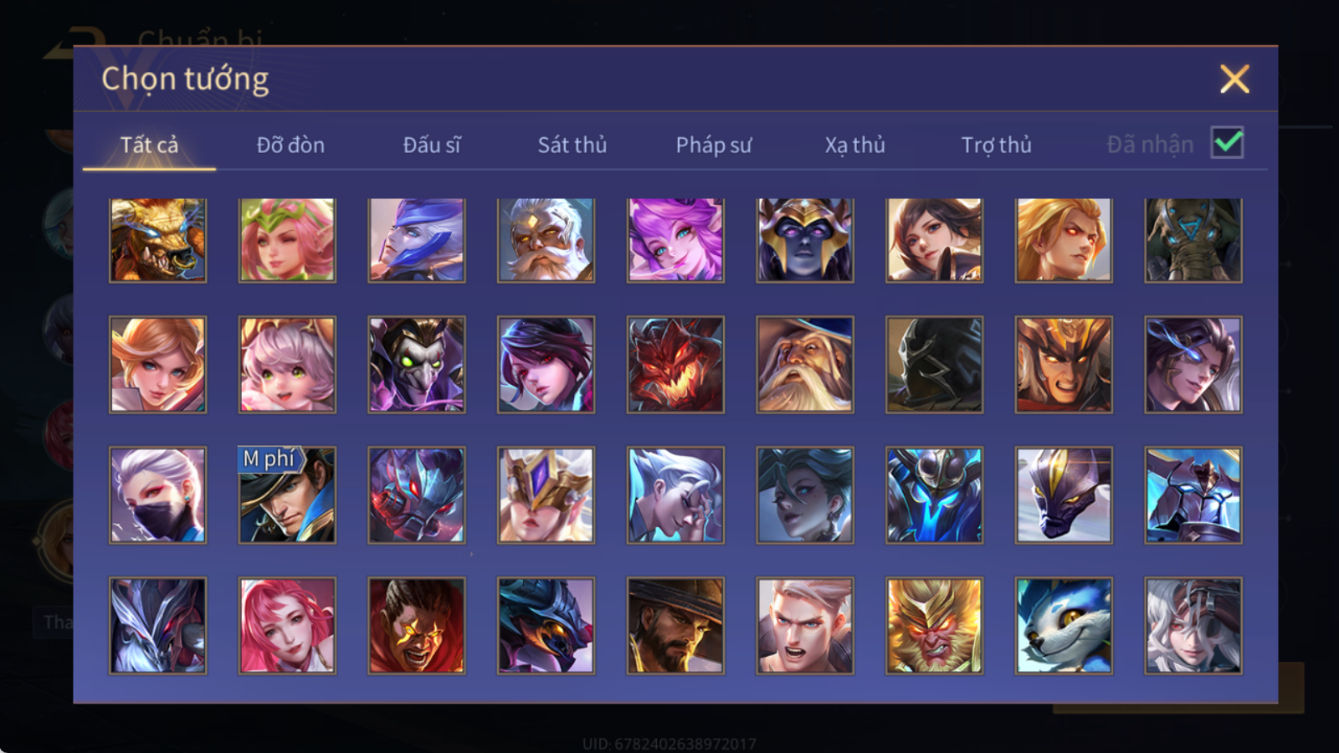The height and width of the screenshot is (753, 1339).
Task: Filter heroes by Pháp sư
Action: 714,145
